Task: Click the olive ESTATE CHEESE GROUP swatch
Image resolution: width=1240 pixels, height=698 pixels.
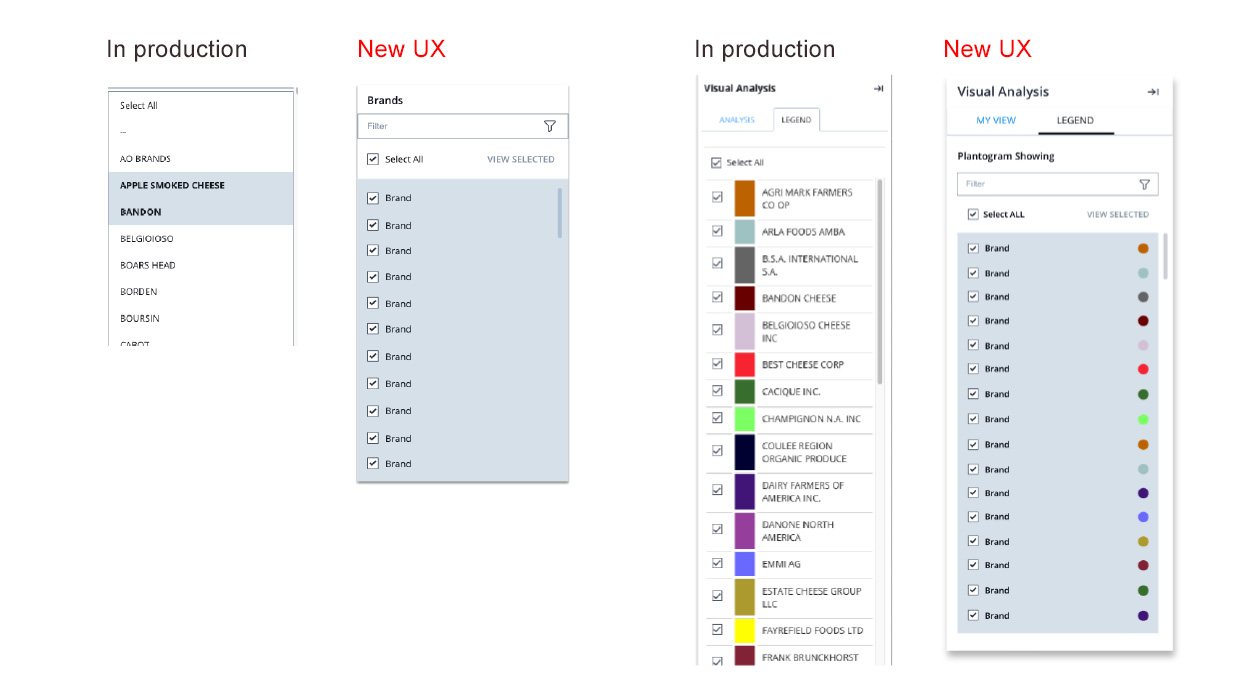Action: point(744,597)
